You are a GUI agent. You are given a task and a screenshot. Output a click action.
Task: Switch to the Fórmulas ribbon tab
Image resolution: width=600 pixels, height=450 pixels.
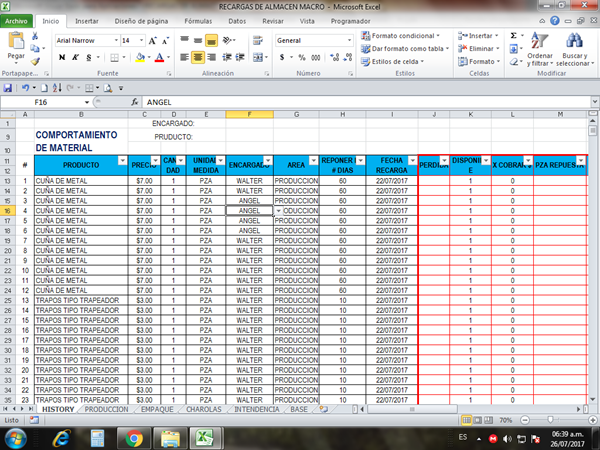198,20
